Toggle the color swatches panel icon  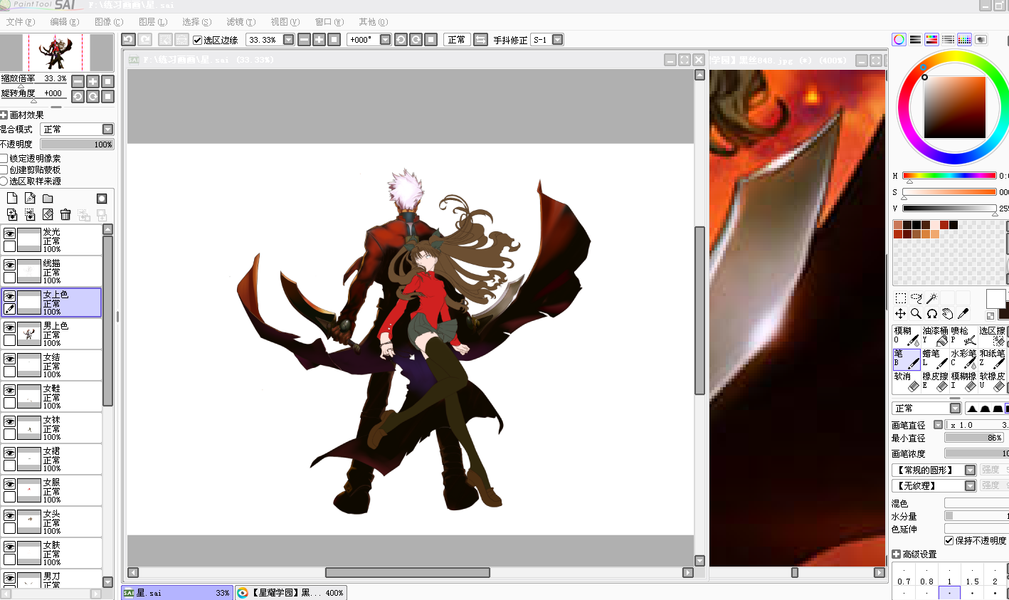point(964,39)
